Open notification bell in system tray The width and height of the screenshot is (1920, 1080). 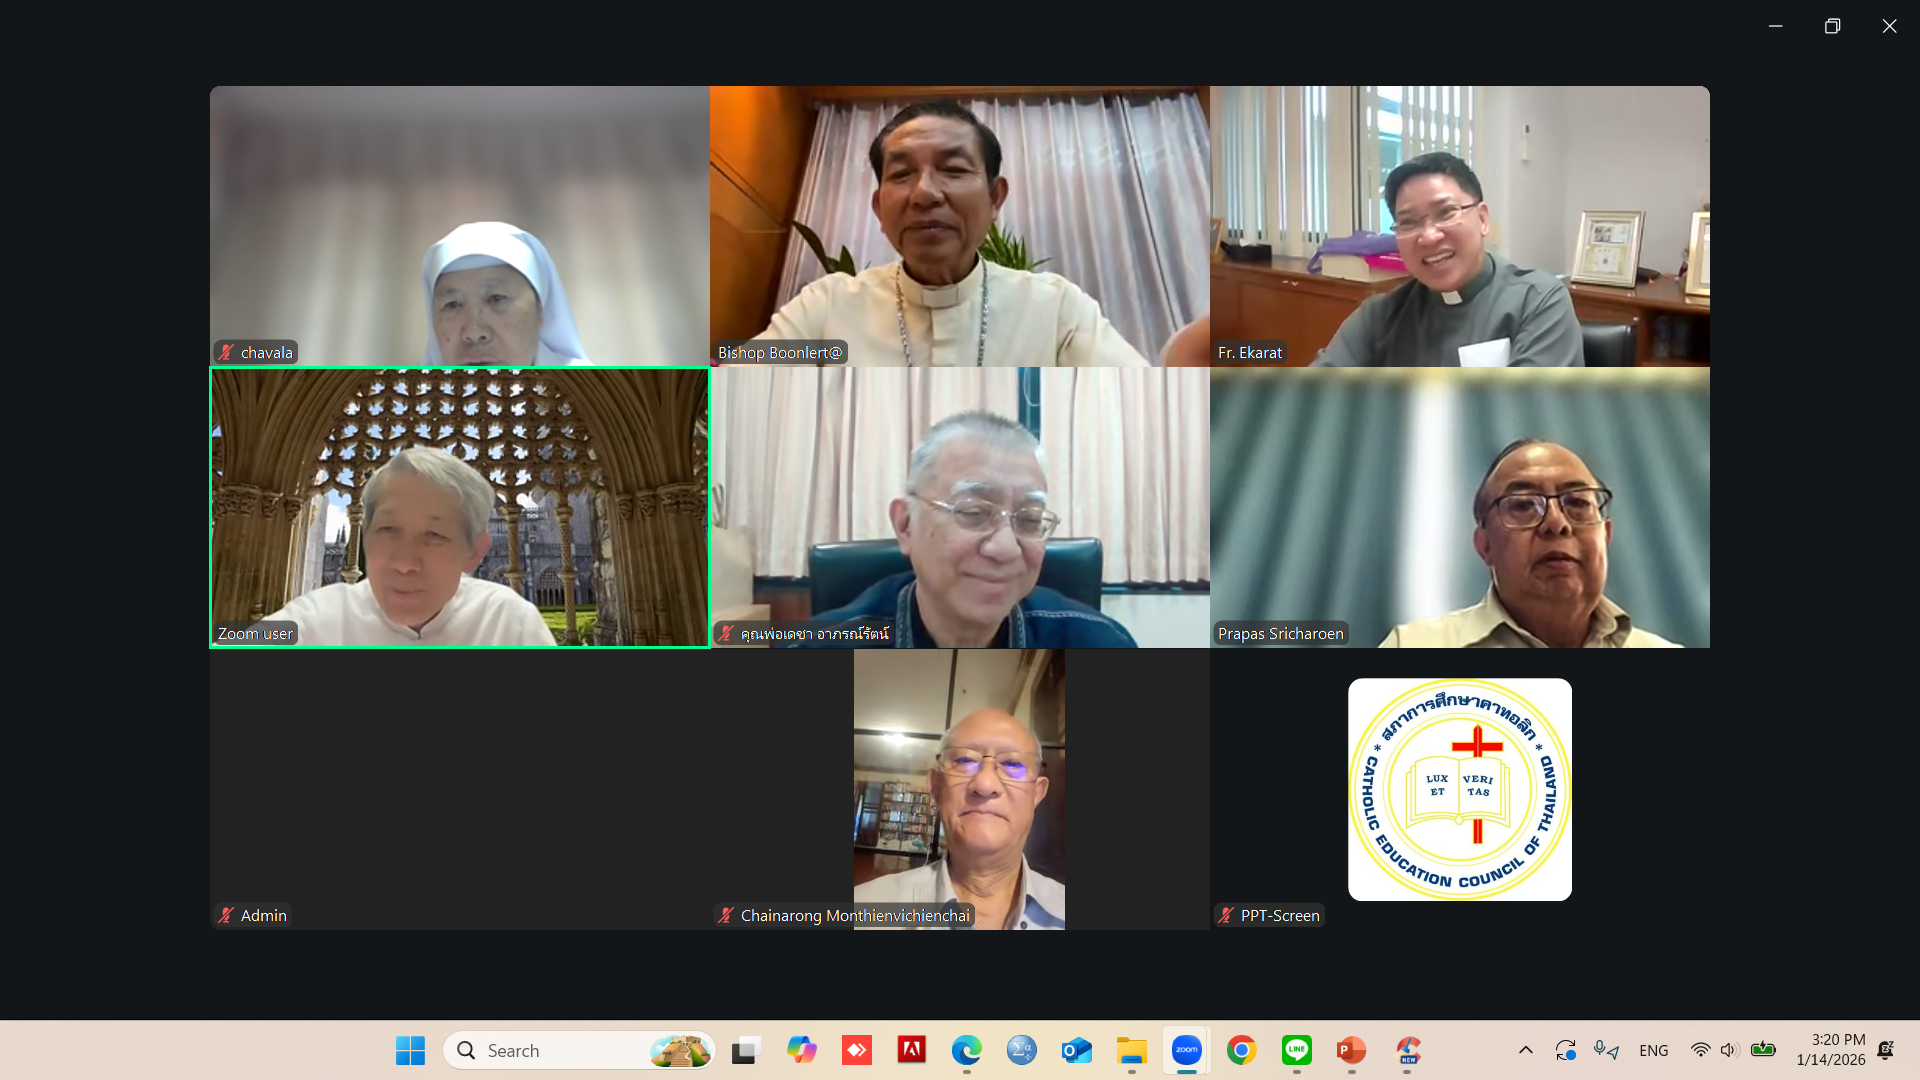click(1885, 1050)
